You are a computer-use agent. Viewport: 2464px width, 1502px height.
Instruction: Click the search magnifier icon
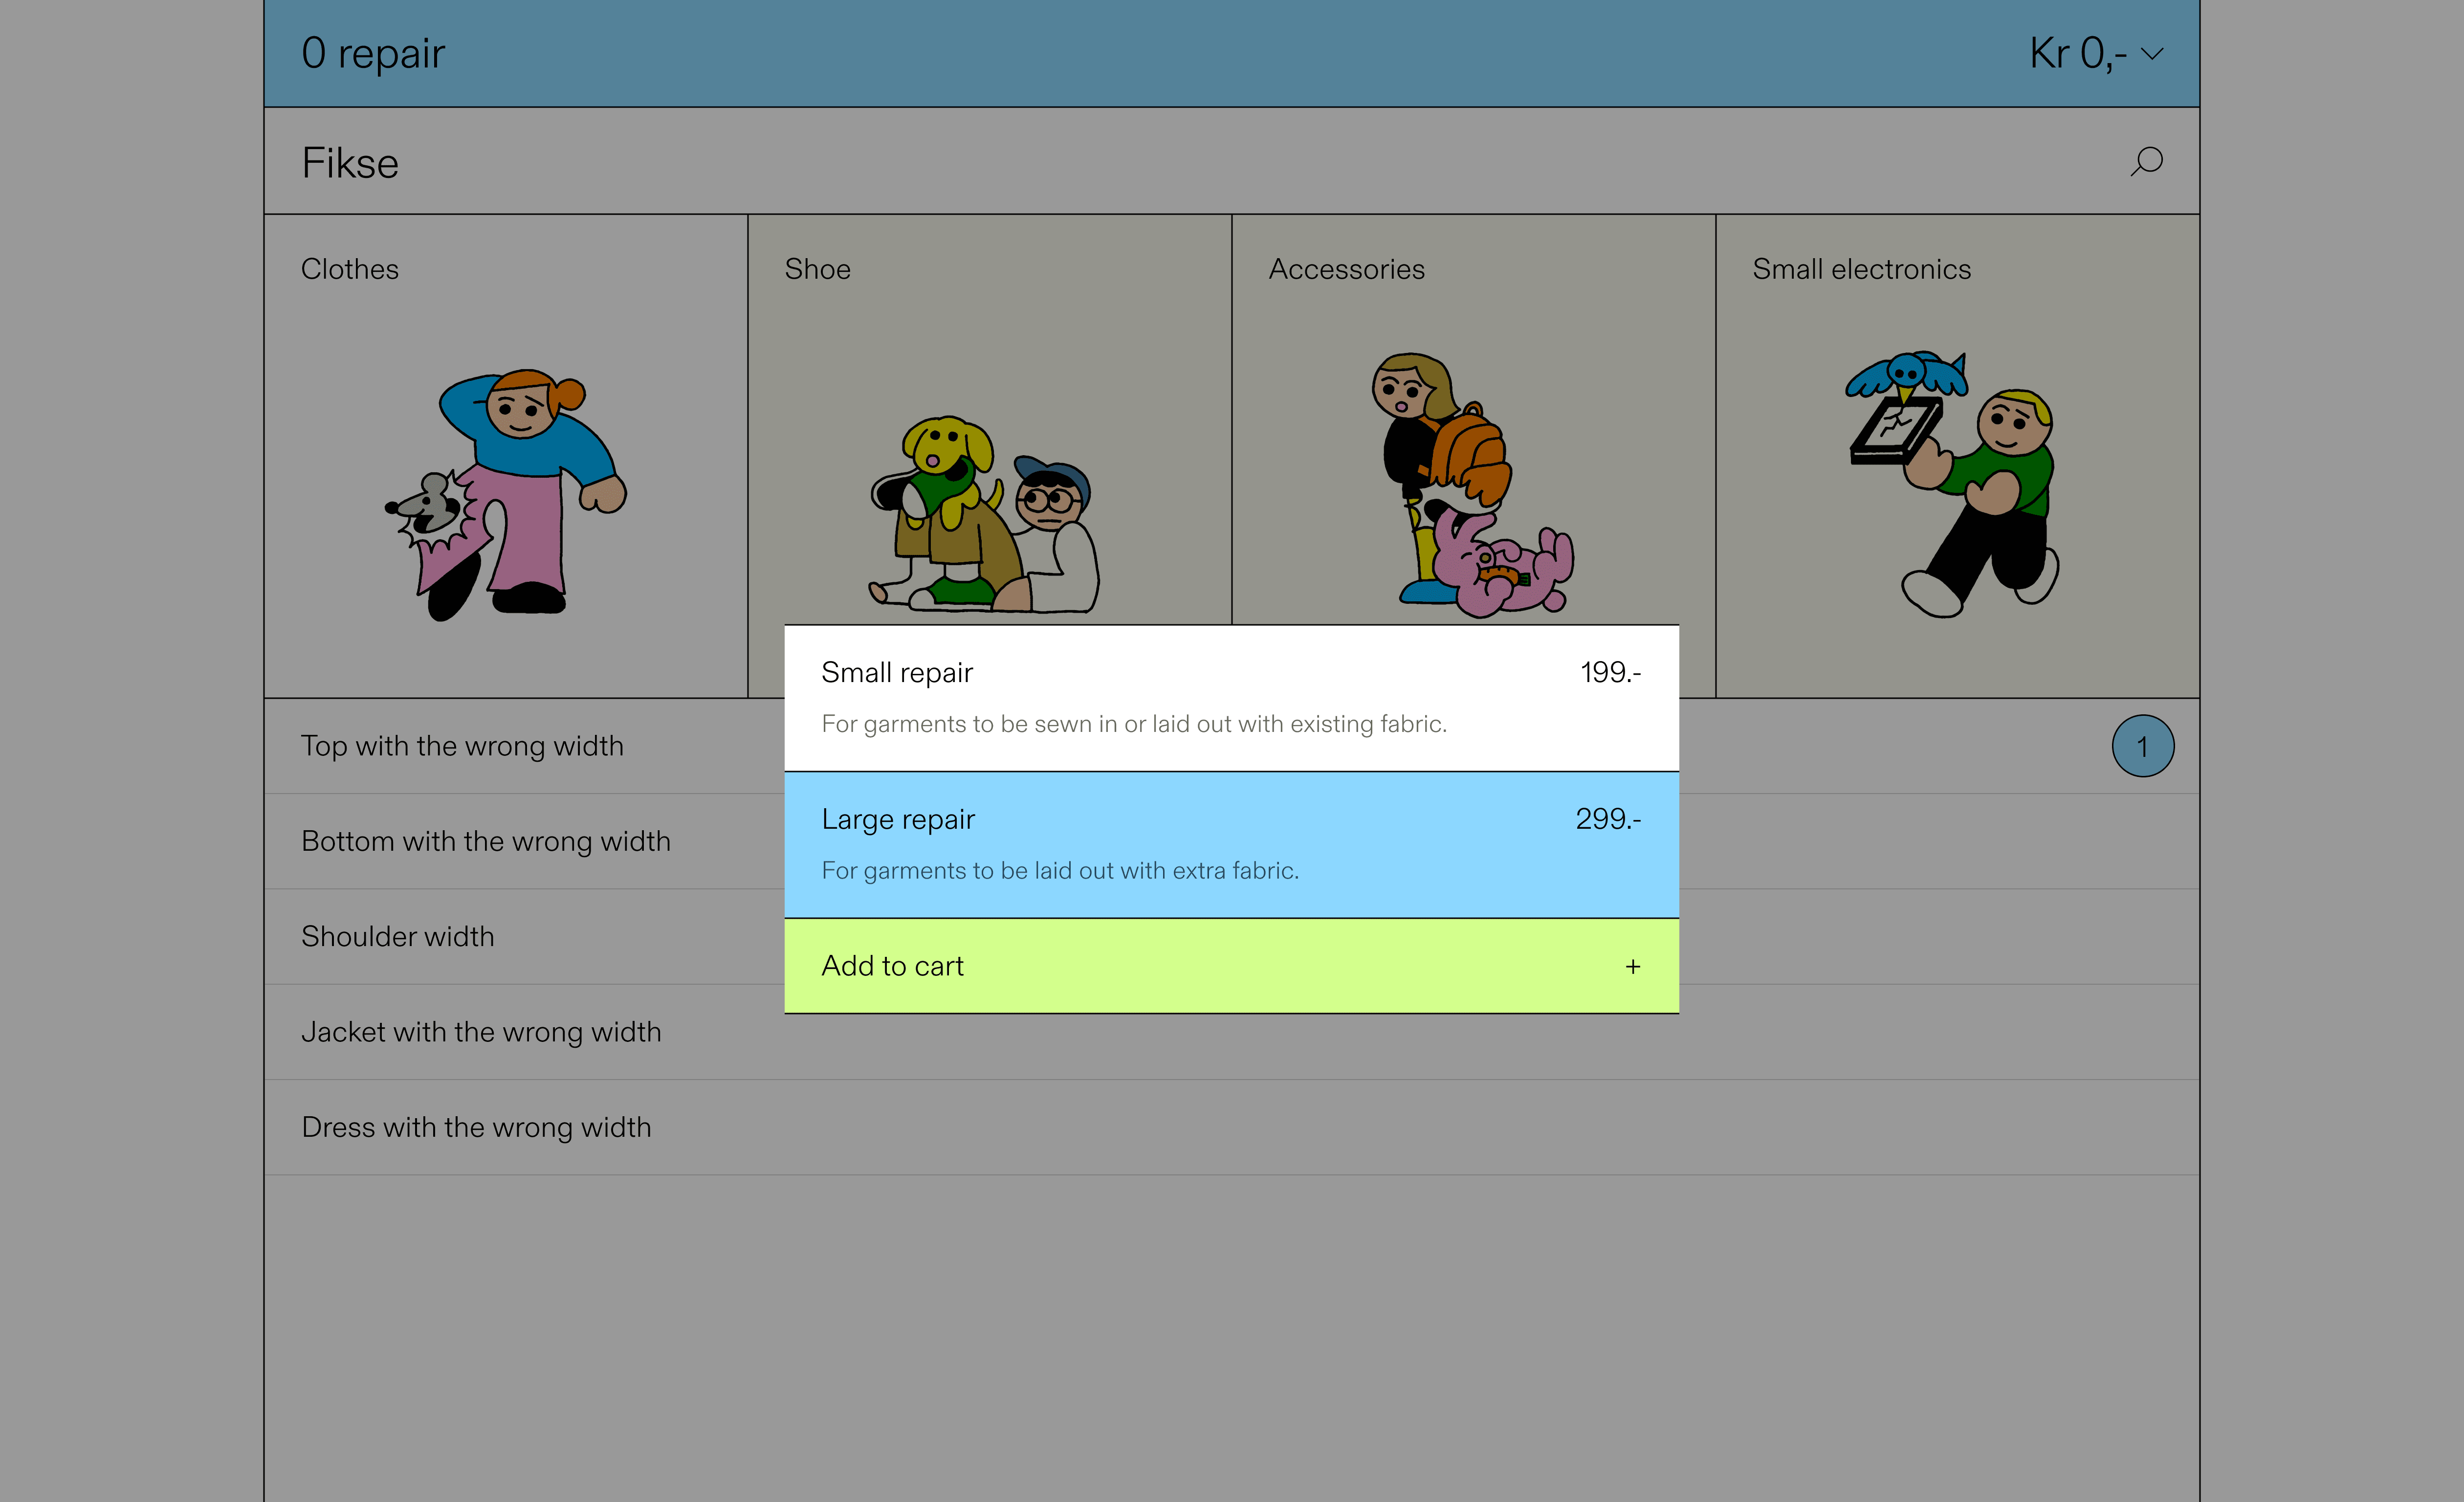pyautogui.click(x=2146, y=161)
